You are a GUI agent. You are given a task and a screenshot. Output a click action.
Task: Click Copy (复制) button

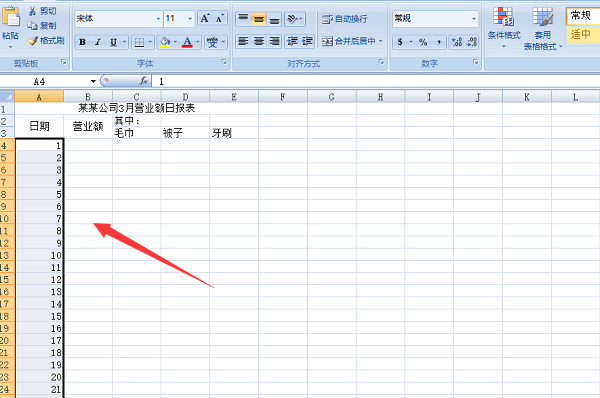42,26
